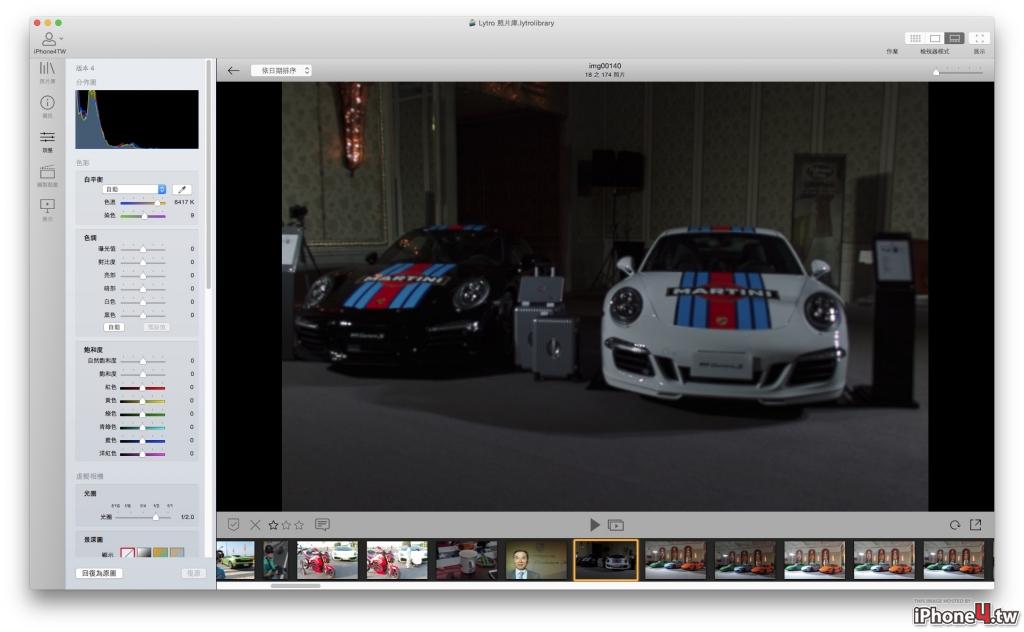Click the img00140 file name title
Image resolution: width=1024 pixels, height=632 pixels.
[x=605, y=66]
